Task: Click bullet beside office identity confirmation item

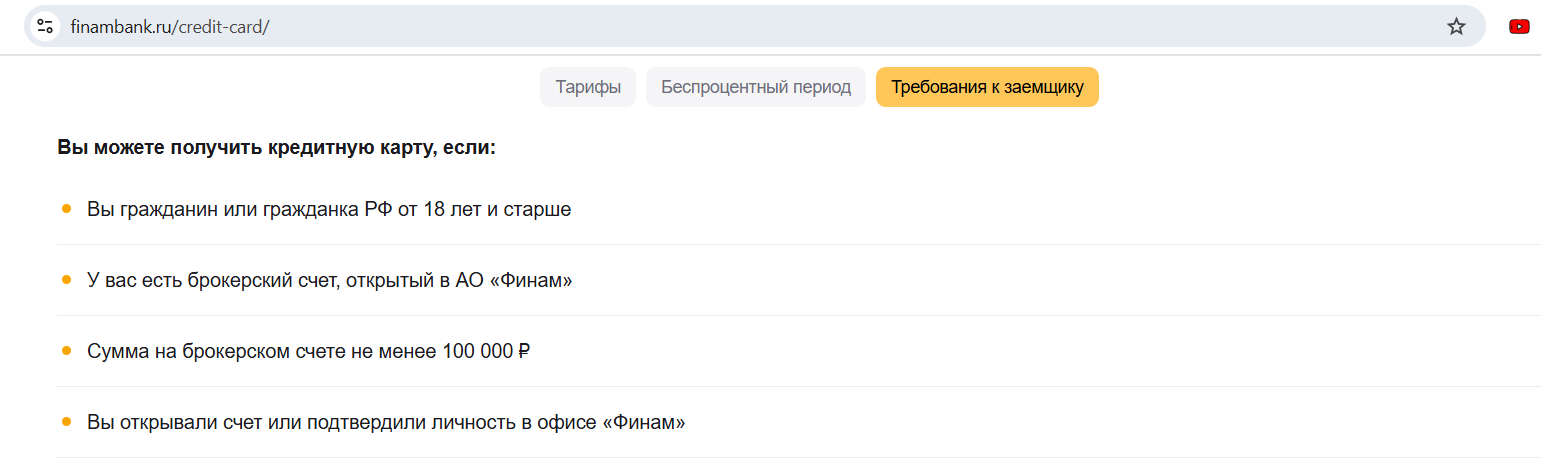Action: pyautogui.click(x=67, y=422)
